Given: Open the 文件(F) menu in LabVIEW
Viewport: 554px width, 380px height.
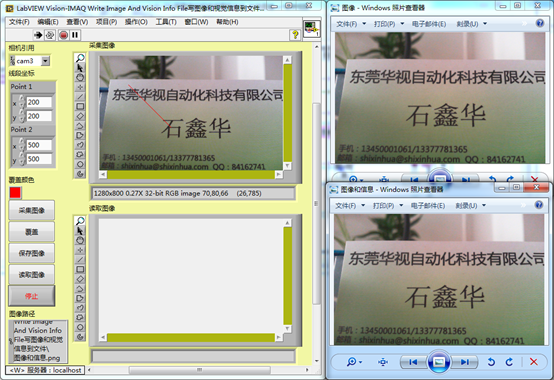Looking at the screenshot, I should [x=19, y=22].
